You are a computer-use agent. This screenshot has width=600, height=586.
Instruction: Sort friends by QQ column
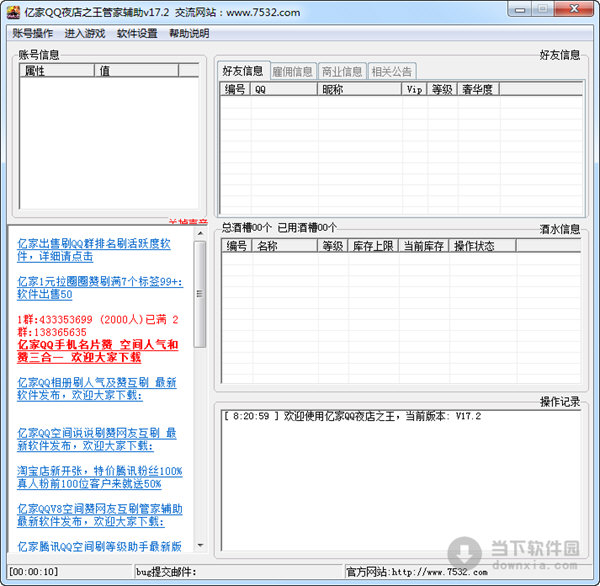tap(284, 90)
